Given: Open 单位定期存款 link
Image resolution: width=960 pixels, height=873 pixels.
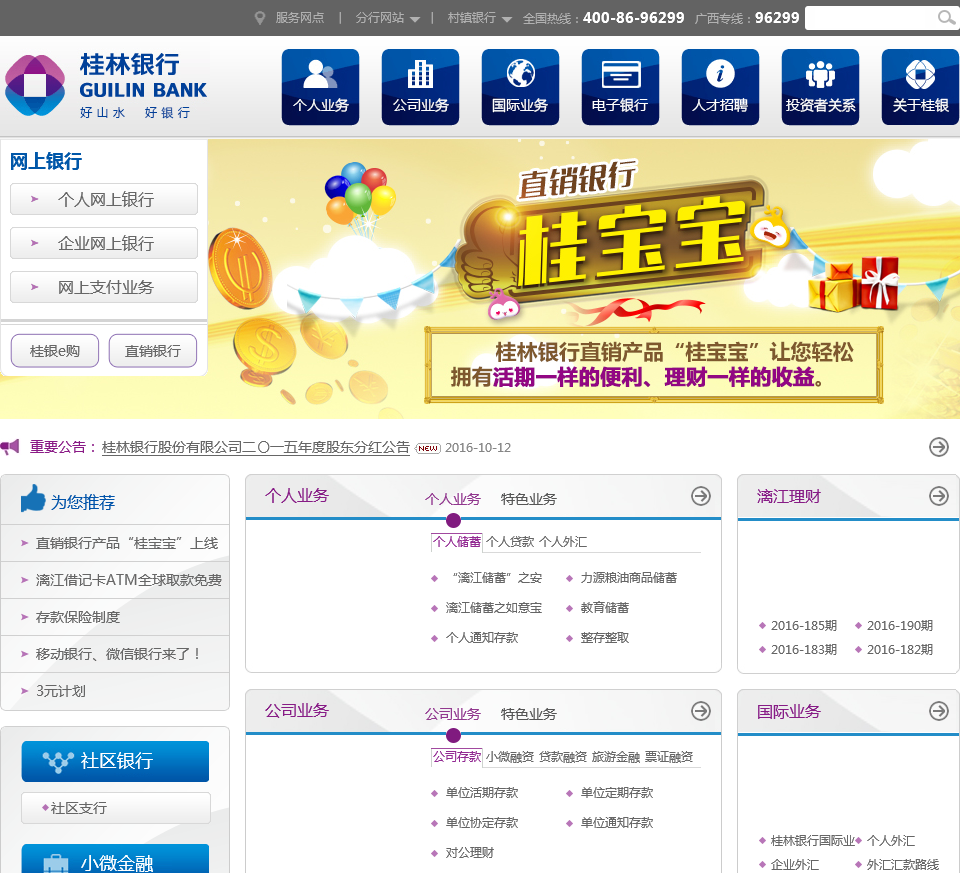Looking at the screenshot, I should coord(617,793).
